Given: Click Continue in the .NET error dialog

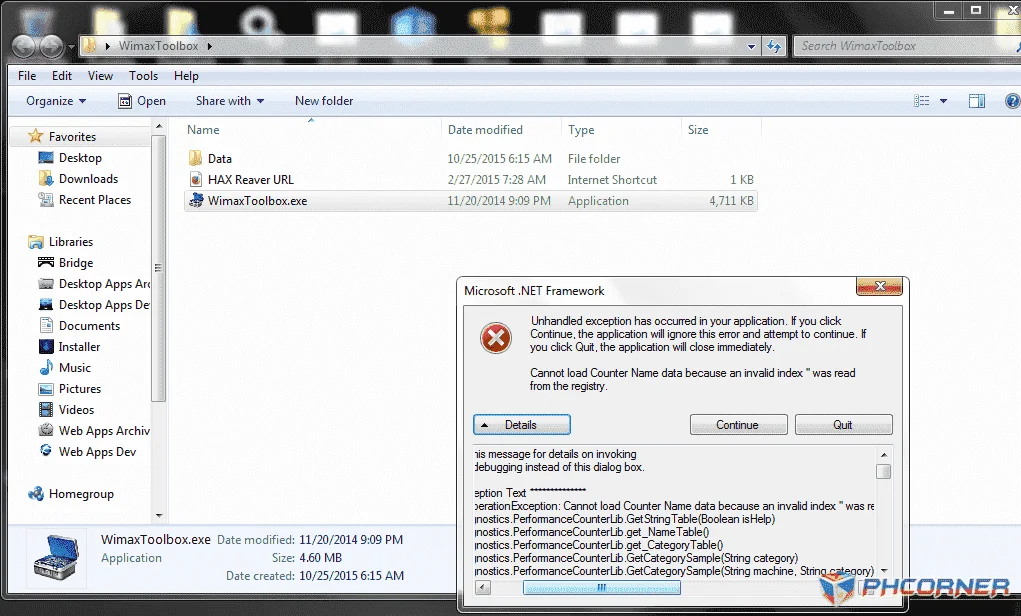Looking at the screenshot, I should (738, 425).
